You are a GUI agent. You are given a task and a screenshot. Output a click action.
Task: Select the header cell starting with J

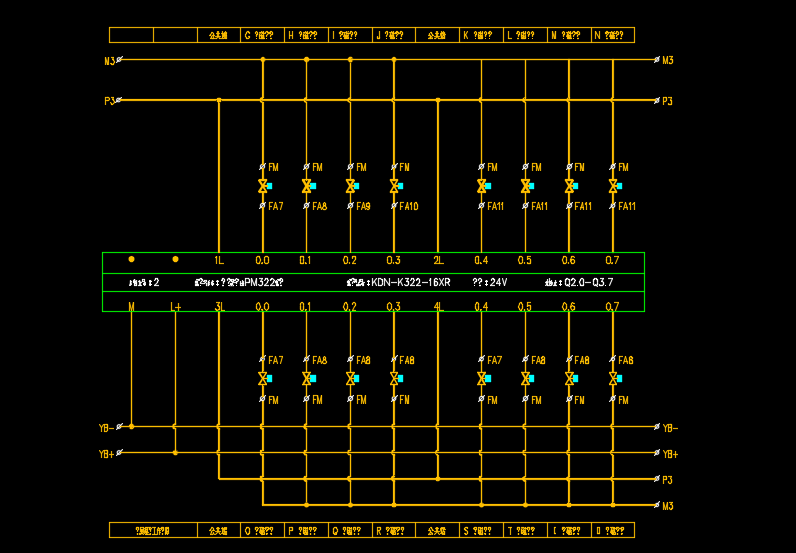pos(393,35)
